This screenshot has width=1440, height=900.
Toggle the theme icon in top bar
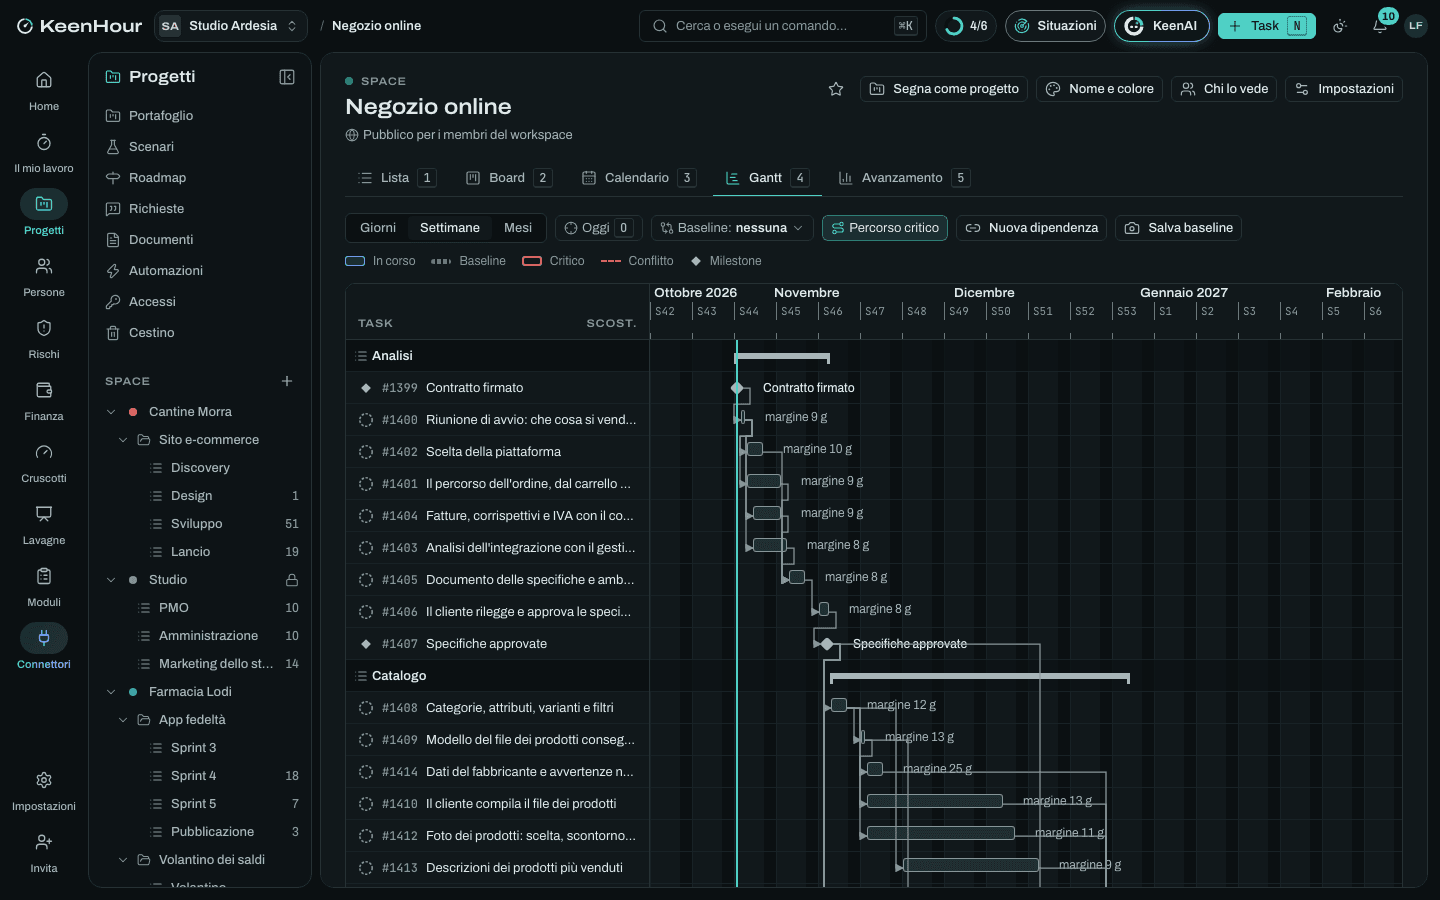(1340, 26)
